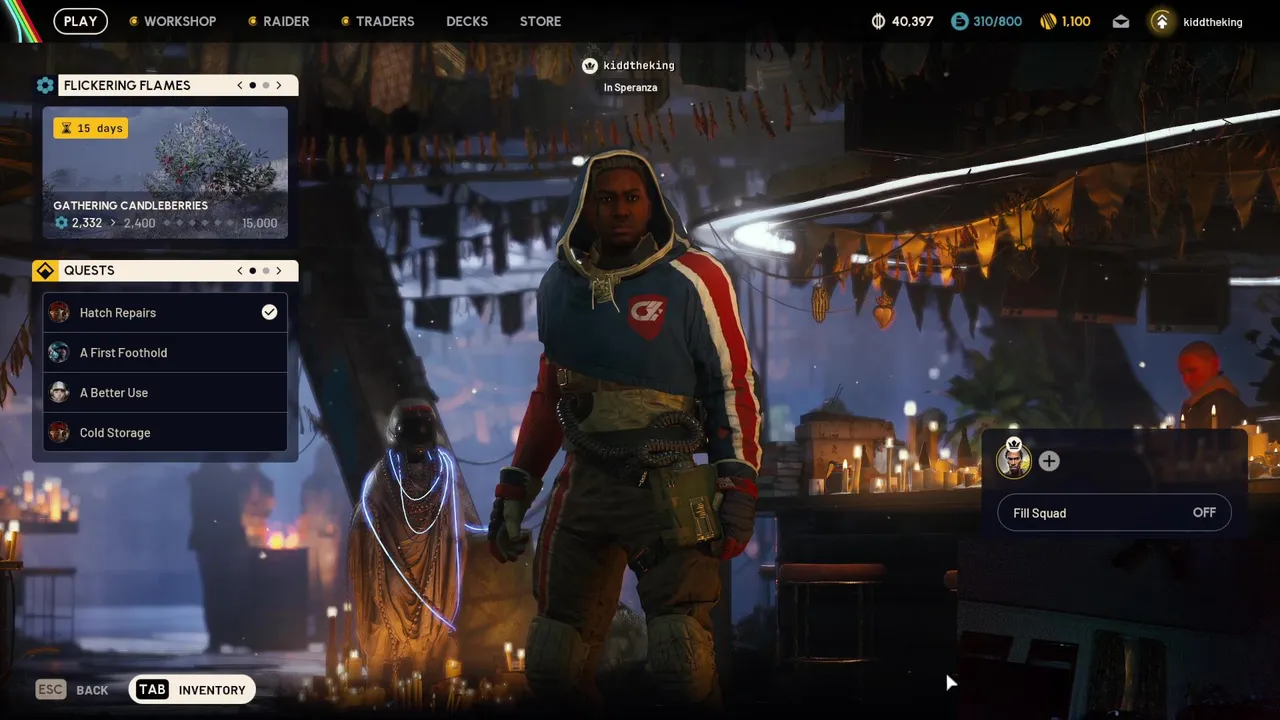1280x720 pixels.
Task: Open the Cold Storage quest
Action: click(165, 432)
